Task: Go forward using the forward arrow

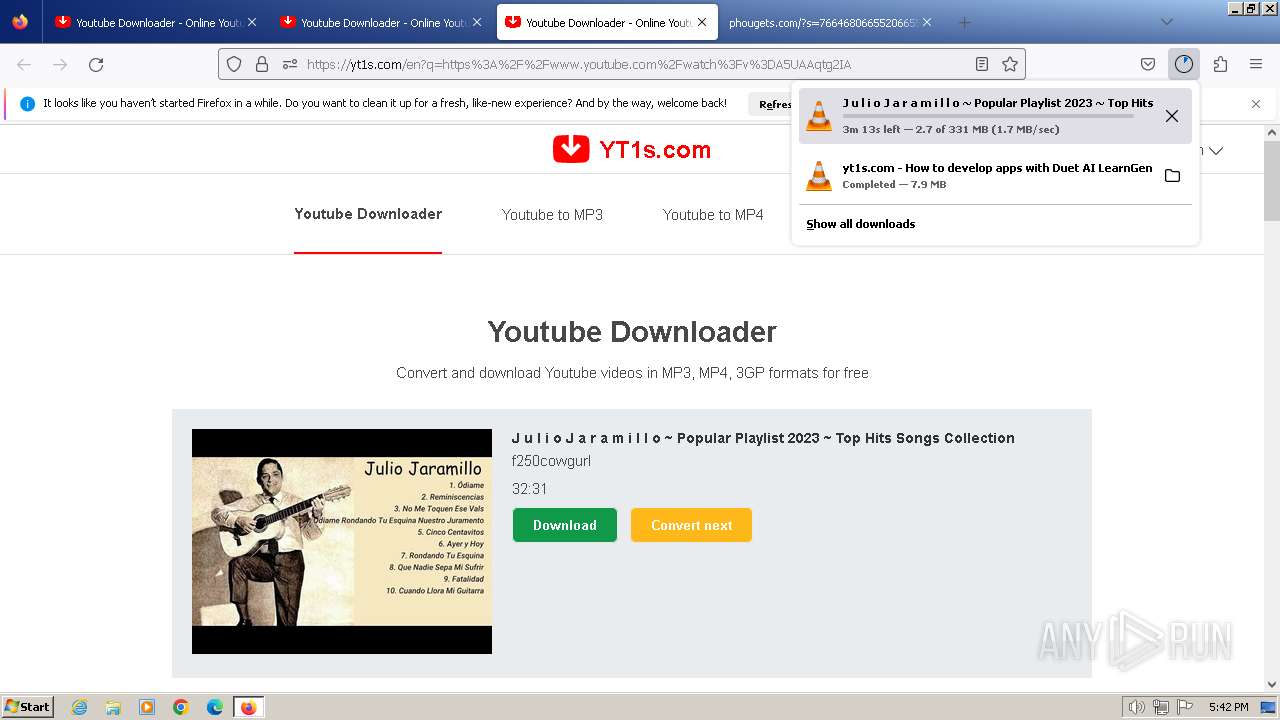Action: tap(60, 64)
